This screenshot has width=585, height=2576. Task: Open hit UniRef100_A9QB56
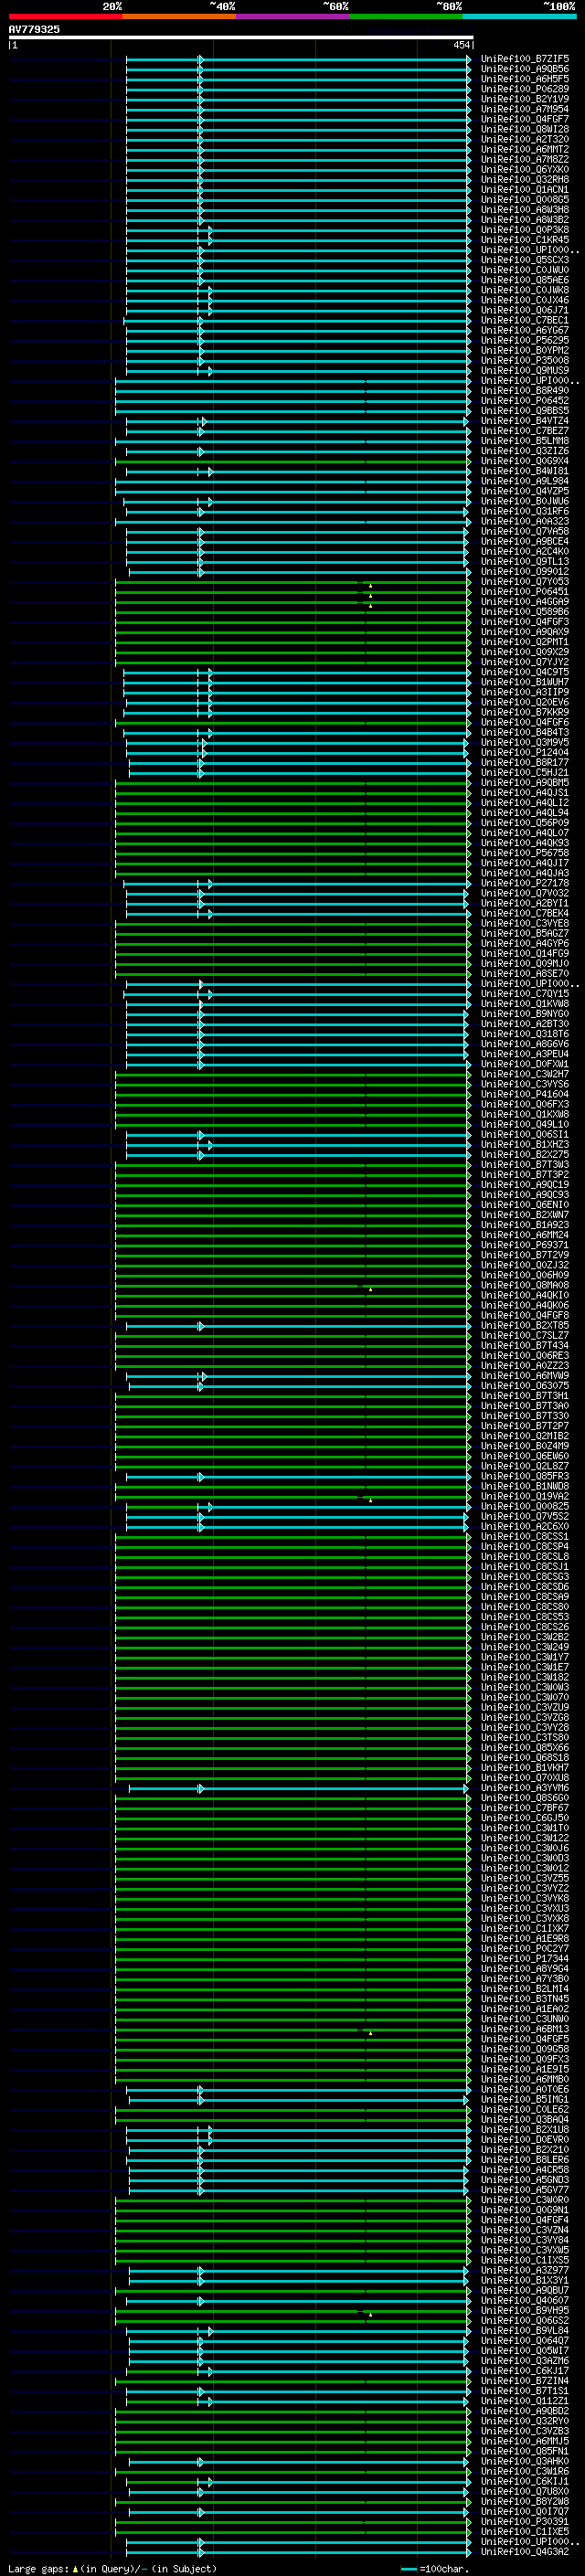[x=525, y=69]
